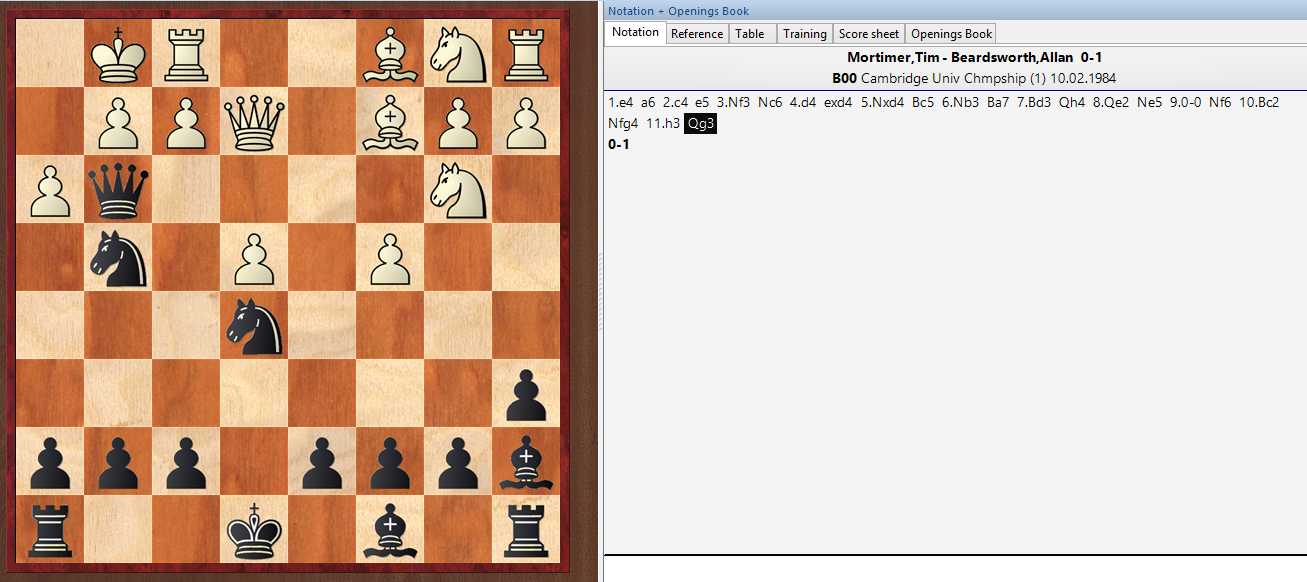
Task: Click the highlighted move Qg3
Action: [x=701, y=124]
